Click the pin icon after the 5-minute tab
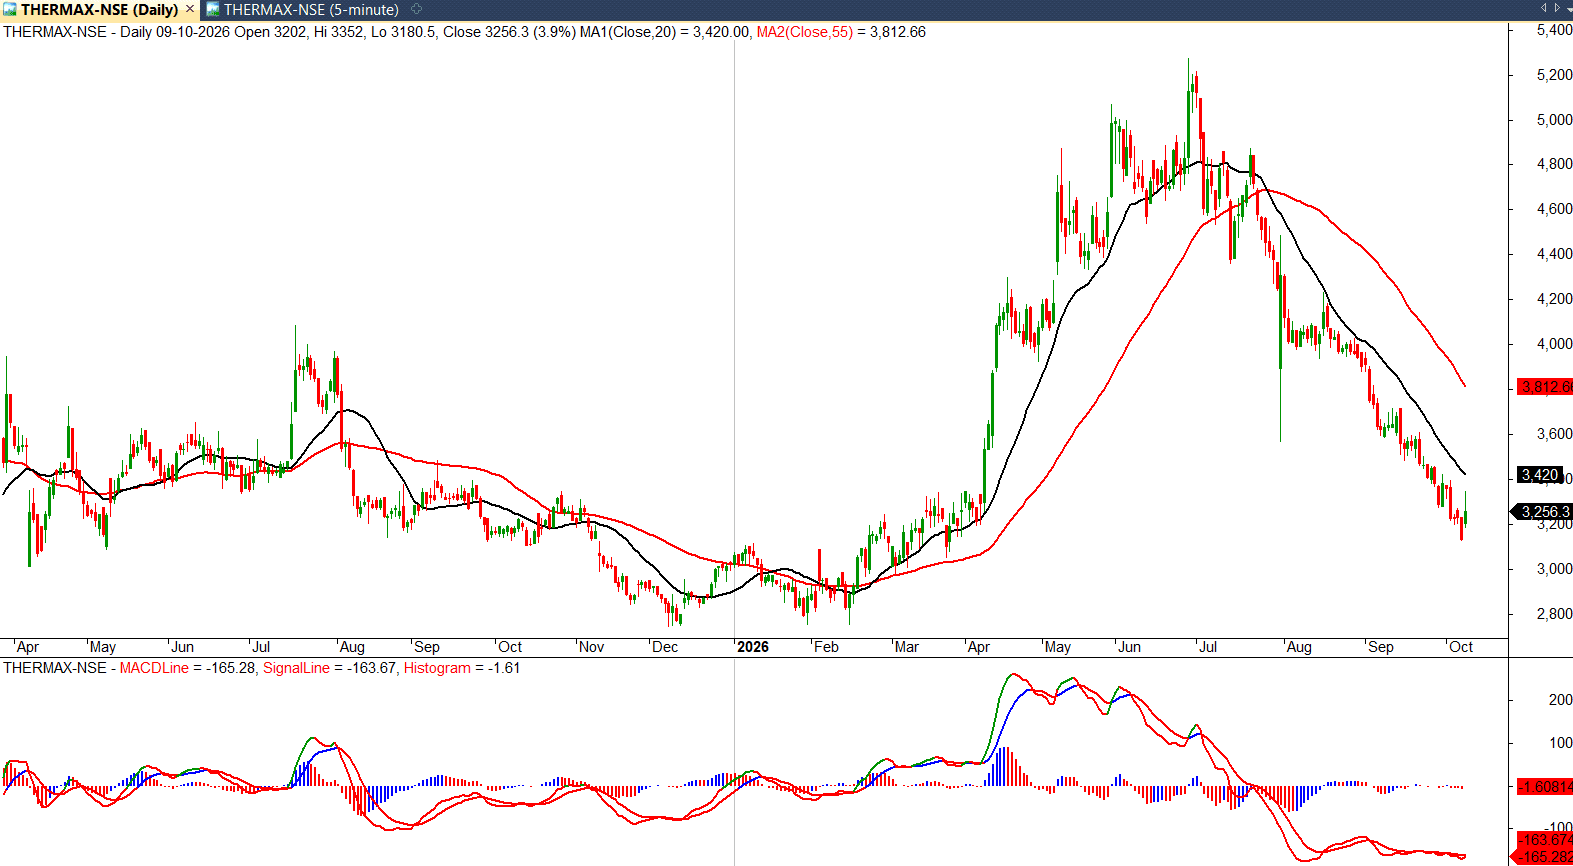The image size is (1573, 866). coord(416,9)
